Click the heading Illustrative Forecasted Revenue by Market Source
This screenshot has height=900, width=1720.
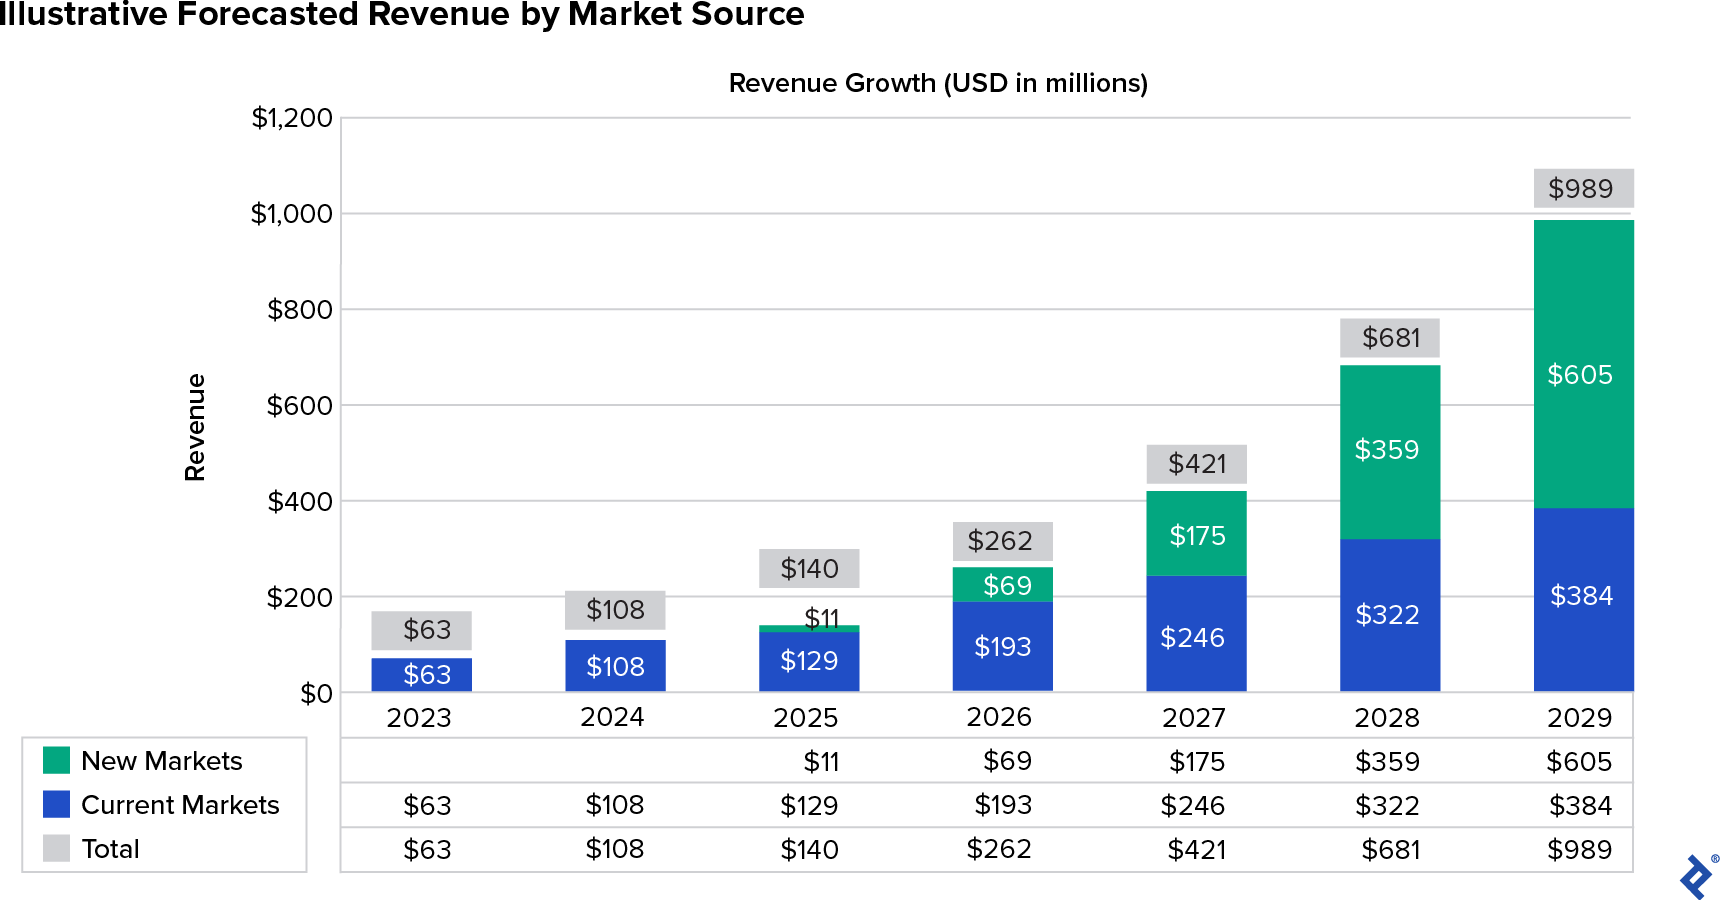pyautogui.click(x=402, y=15)
